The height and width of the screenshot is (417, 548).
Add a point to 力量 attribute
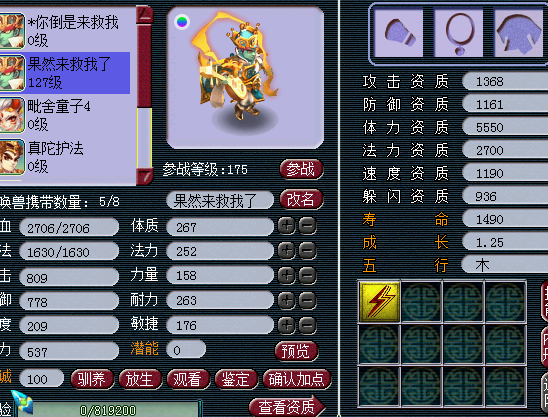(286, 275)
